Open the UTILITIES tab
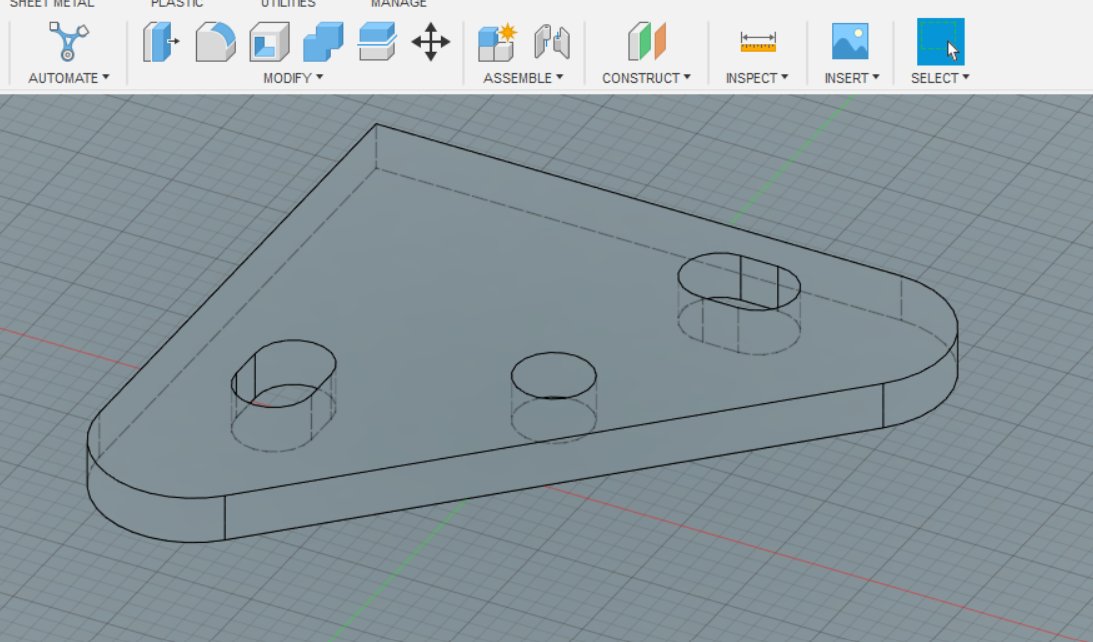 point(288,3)
